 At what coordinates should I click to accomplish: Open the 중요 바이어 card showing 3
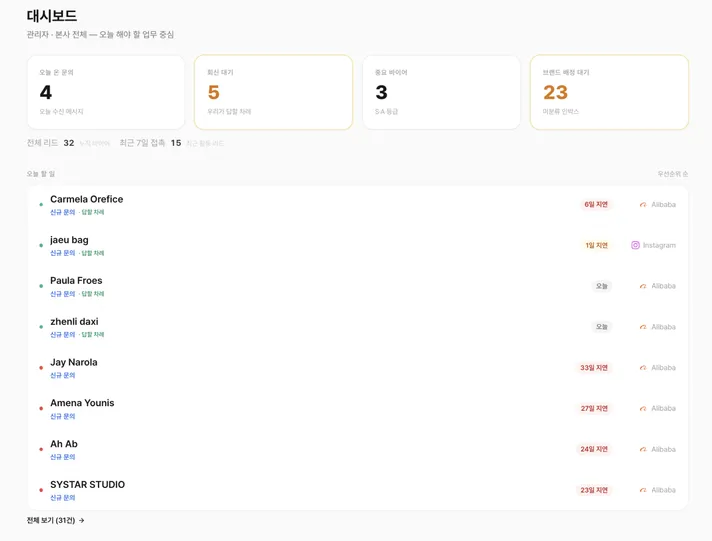(x=441, y=92)
